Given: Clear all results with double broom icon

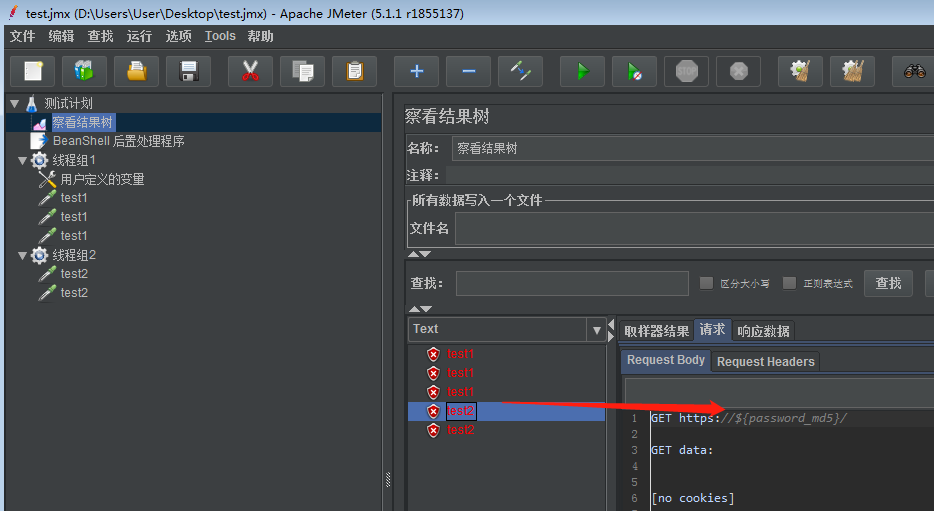Looking at the screenshot, I should (x=852, y=71).
